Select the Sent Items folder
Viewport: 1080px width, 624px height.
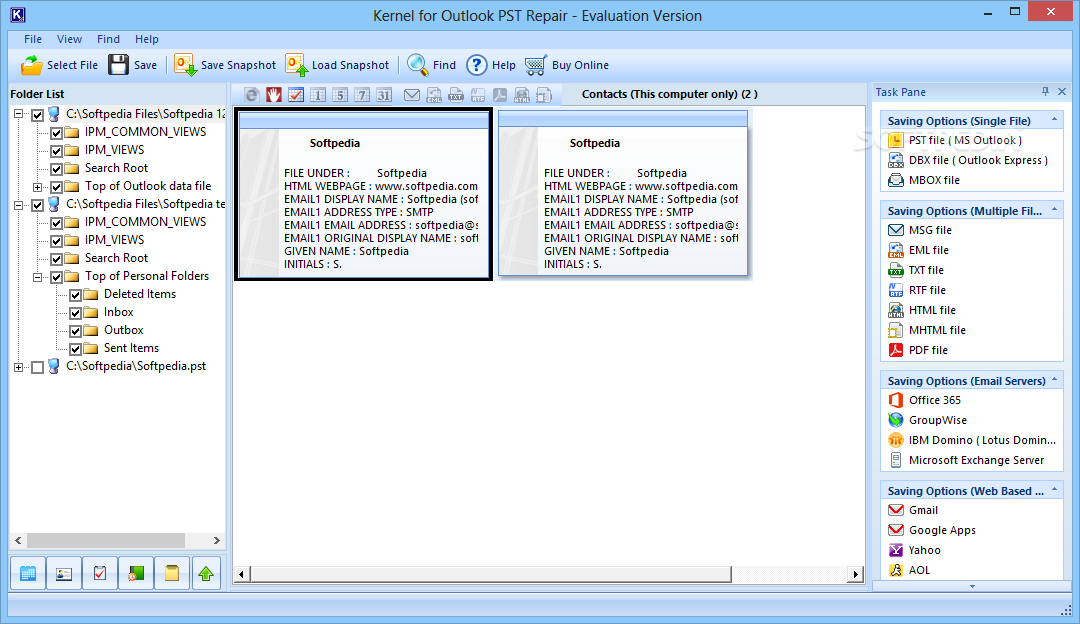pos(131,349)
